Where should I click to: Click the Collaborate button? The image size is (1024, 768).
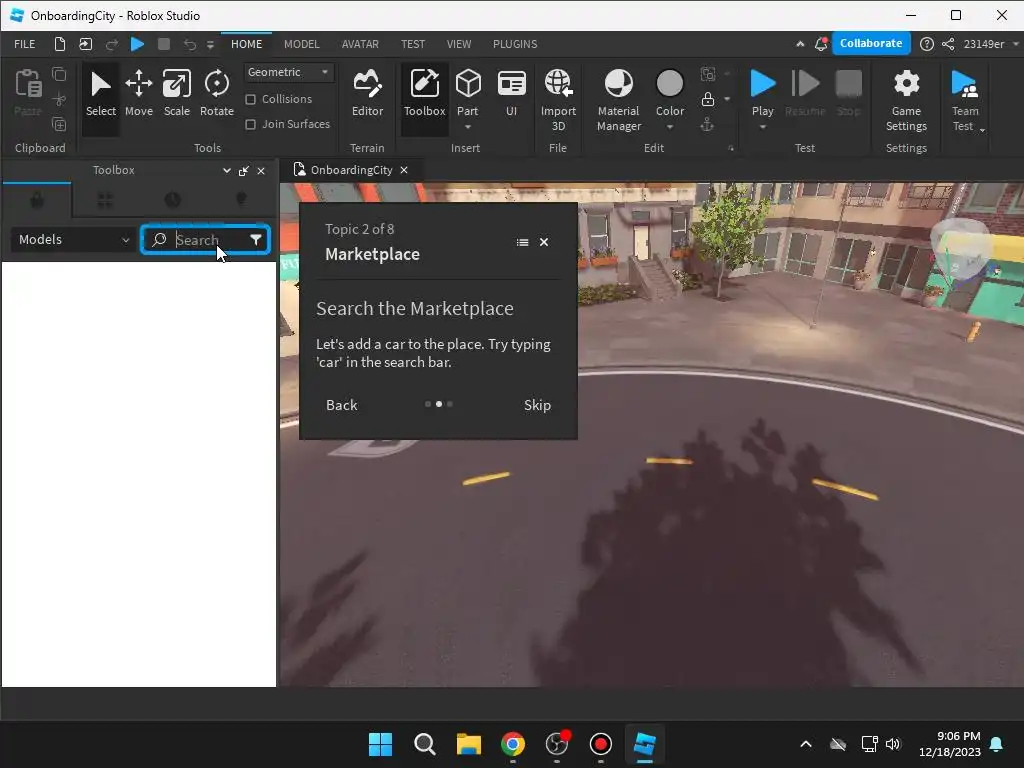pos(871,43)
